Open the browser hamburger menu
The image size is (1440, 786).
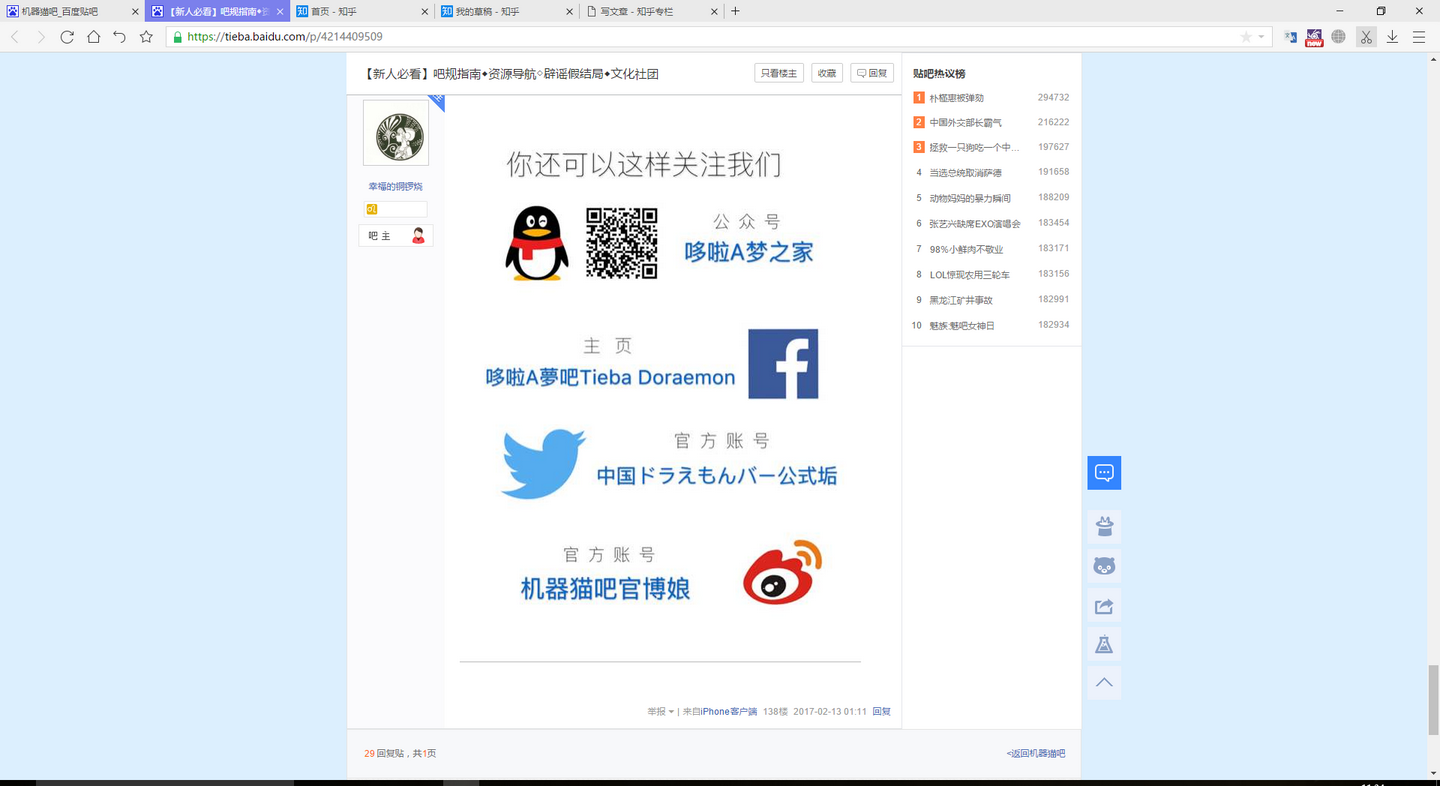tap(1418, 37)
